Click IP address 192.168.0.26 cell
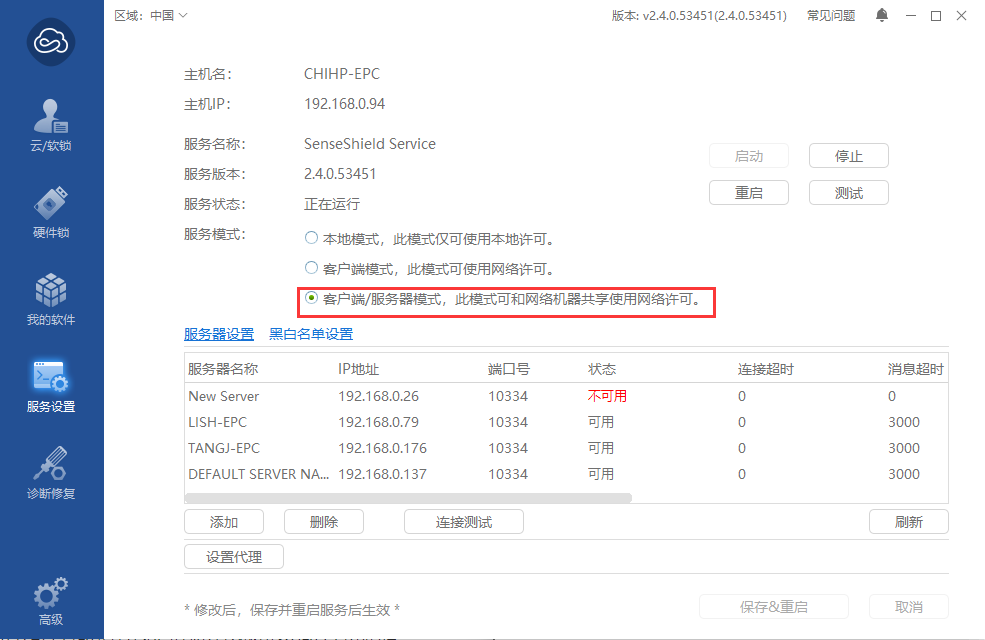The height and width of the screenshot is (640, 985). [378, 396]
